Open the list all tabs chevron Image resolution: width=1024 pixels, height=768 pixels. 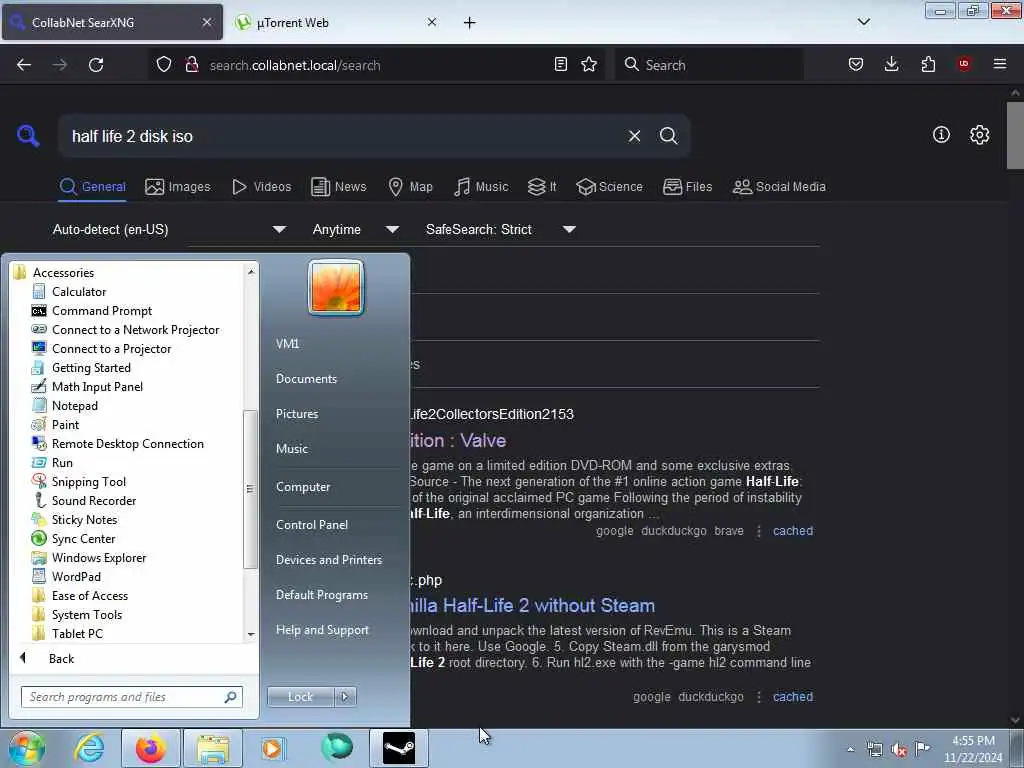click(863, 22)
